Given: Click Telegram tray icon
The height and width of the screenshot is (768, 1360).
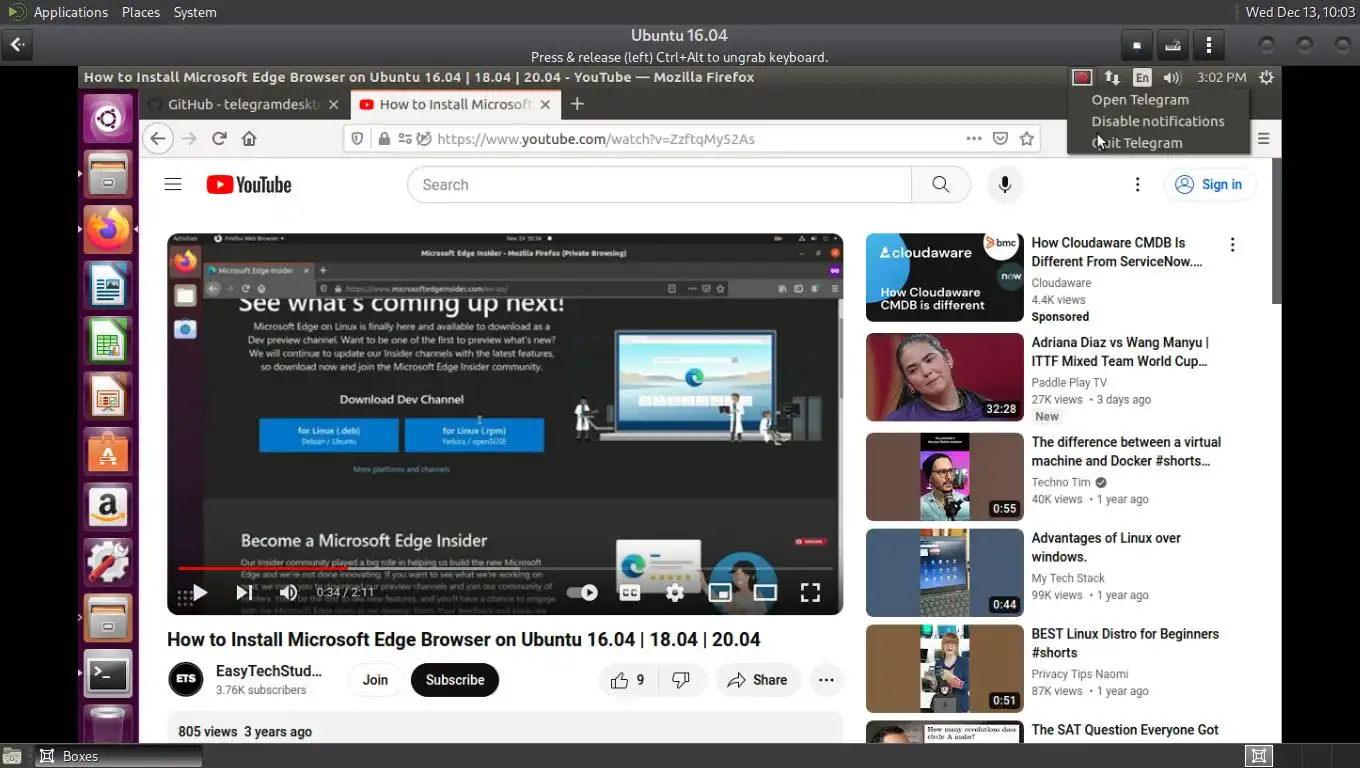Looking at the screenshot, I should pyautogui.click(x=1082, y=77).
